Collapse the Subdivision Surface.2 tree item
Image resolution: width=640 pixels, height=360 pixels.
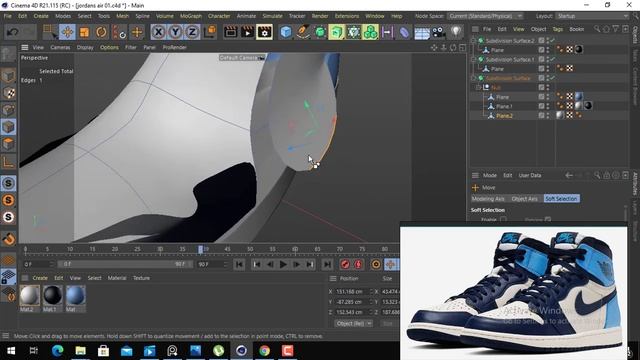pos(474,40)
